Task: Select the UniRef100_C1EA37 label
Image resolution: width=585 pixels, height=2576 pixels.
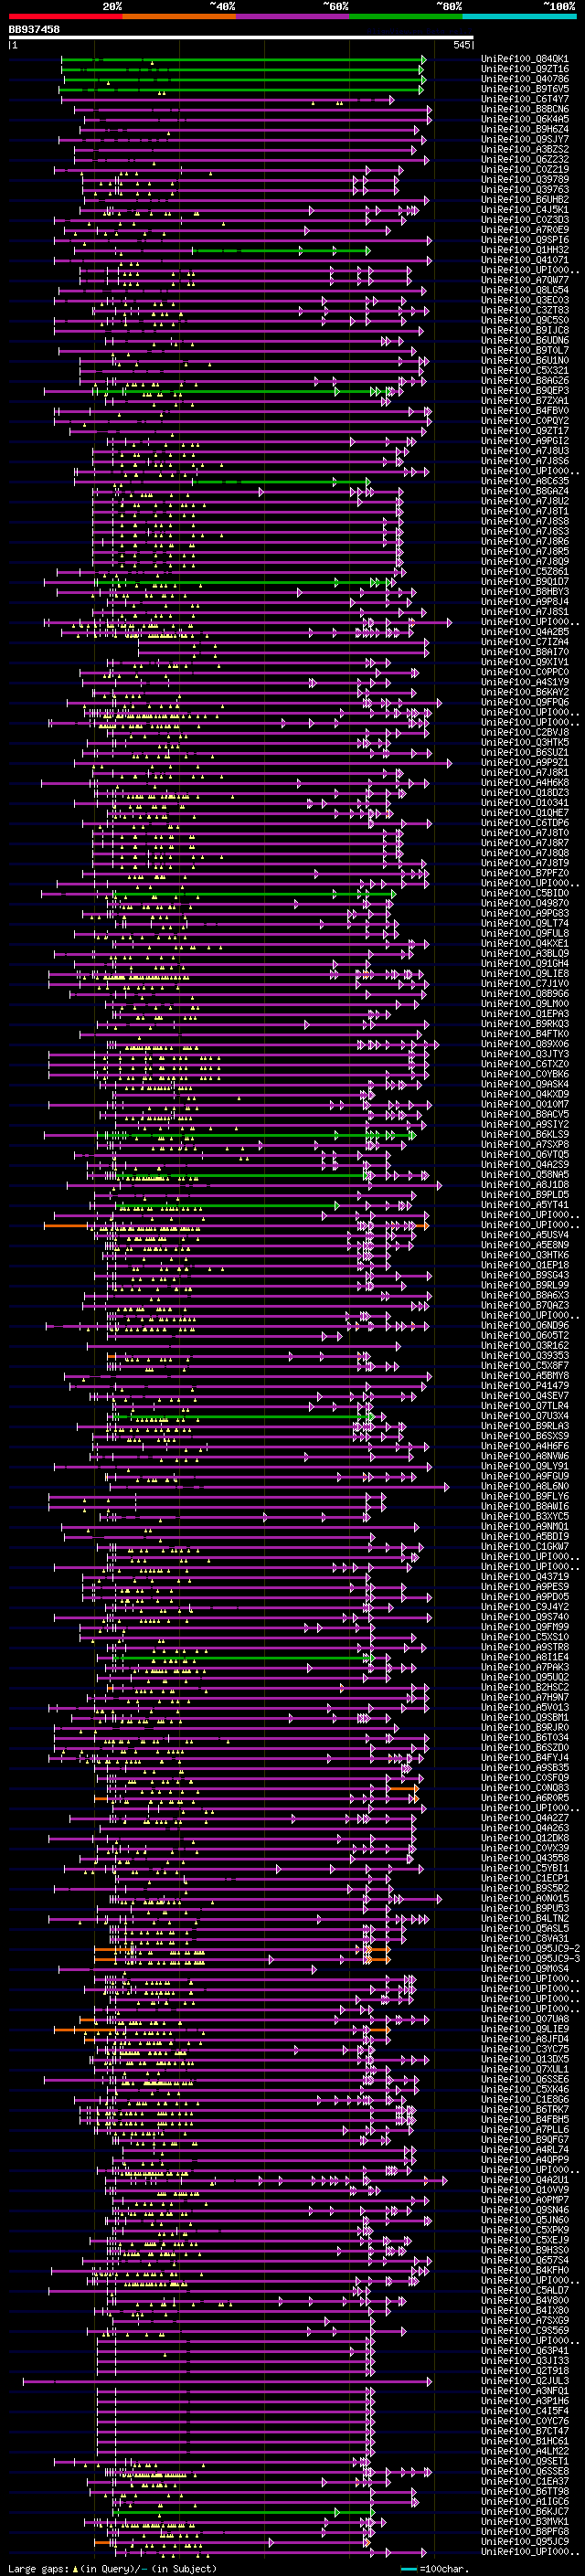Action: (x=525, y=2481)
